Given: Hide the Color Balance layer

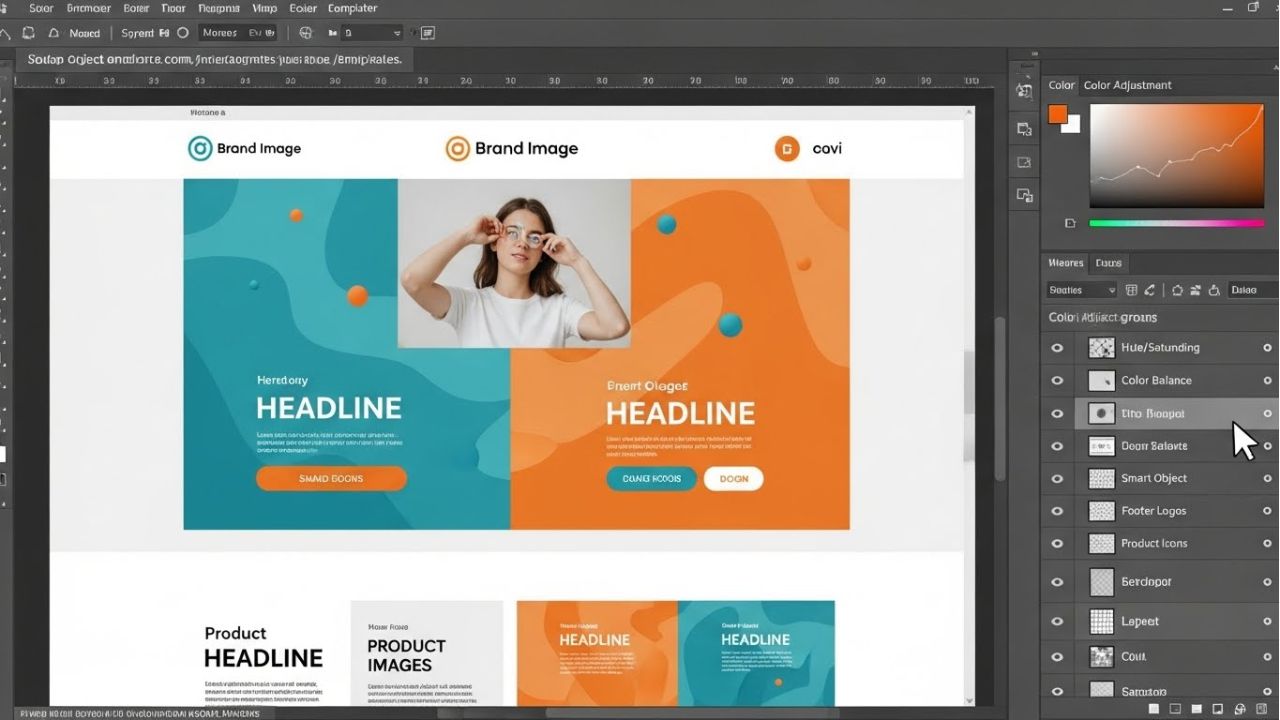Looking at the screenshot, I should (x=1057, y=381).
